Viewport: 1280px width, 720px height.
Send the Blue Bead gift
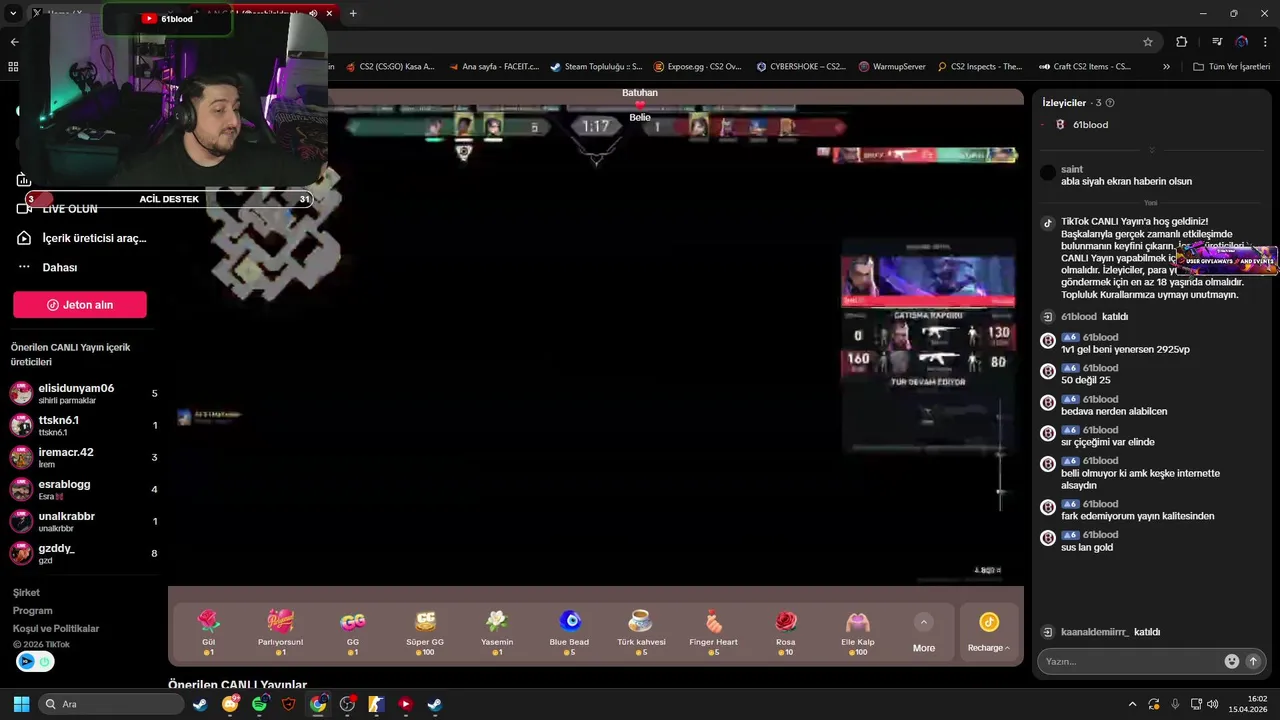pos(569,633)
